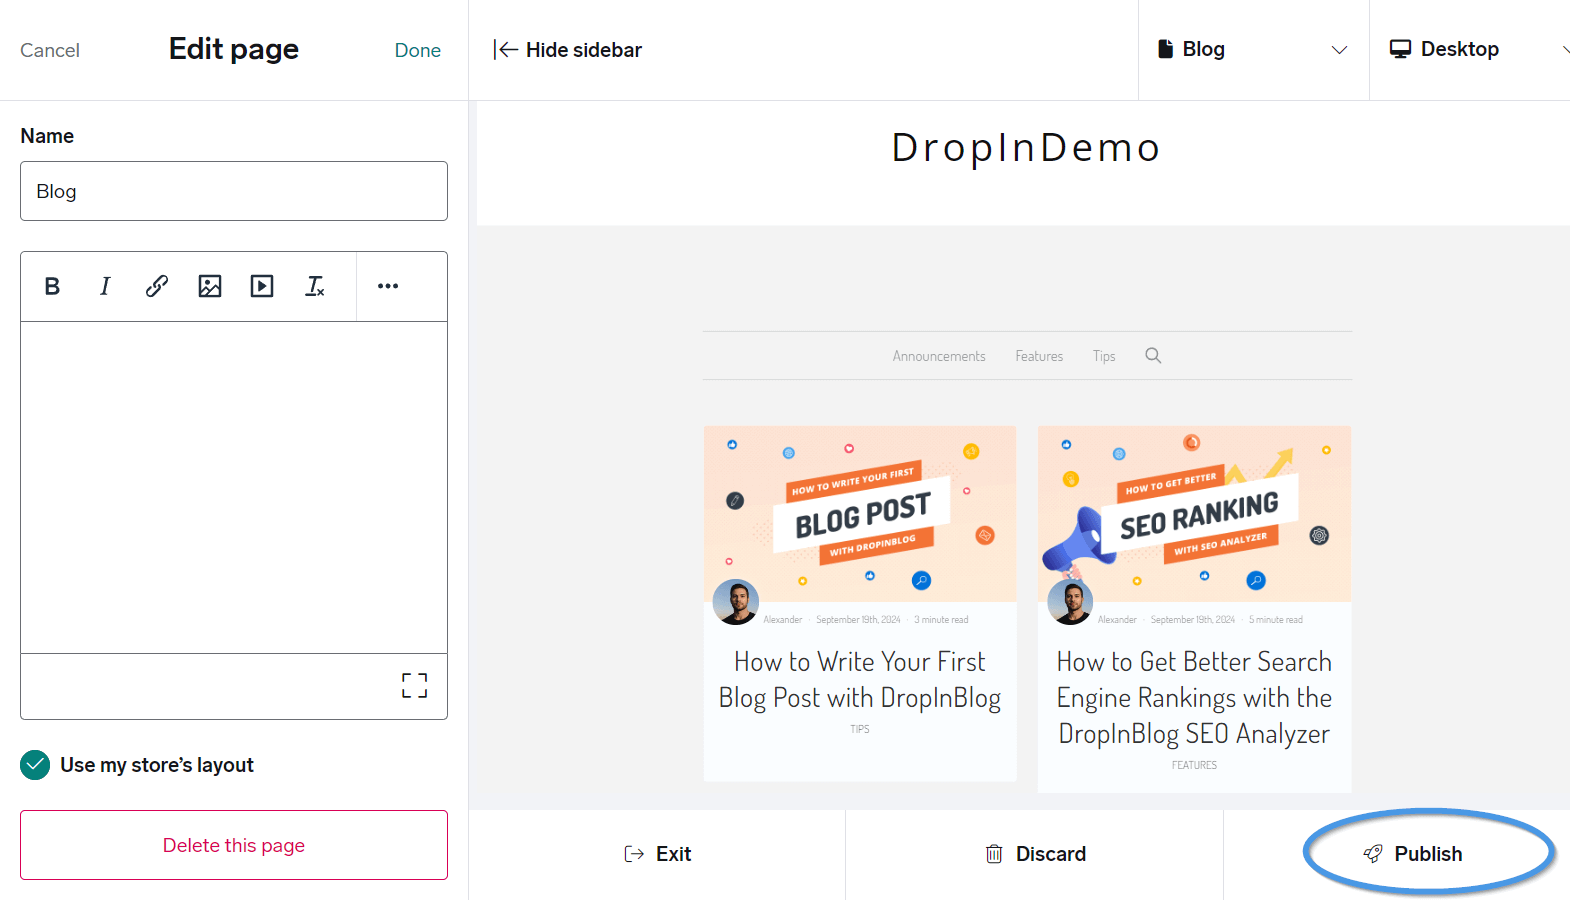The height and width of the screenshot is (900, 1570).
Task: Click the page file icon beside Blog
Action: 1165,49
